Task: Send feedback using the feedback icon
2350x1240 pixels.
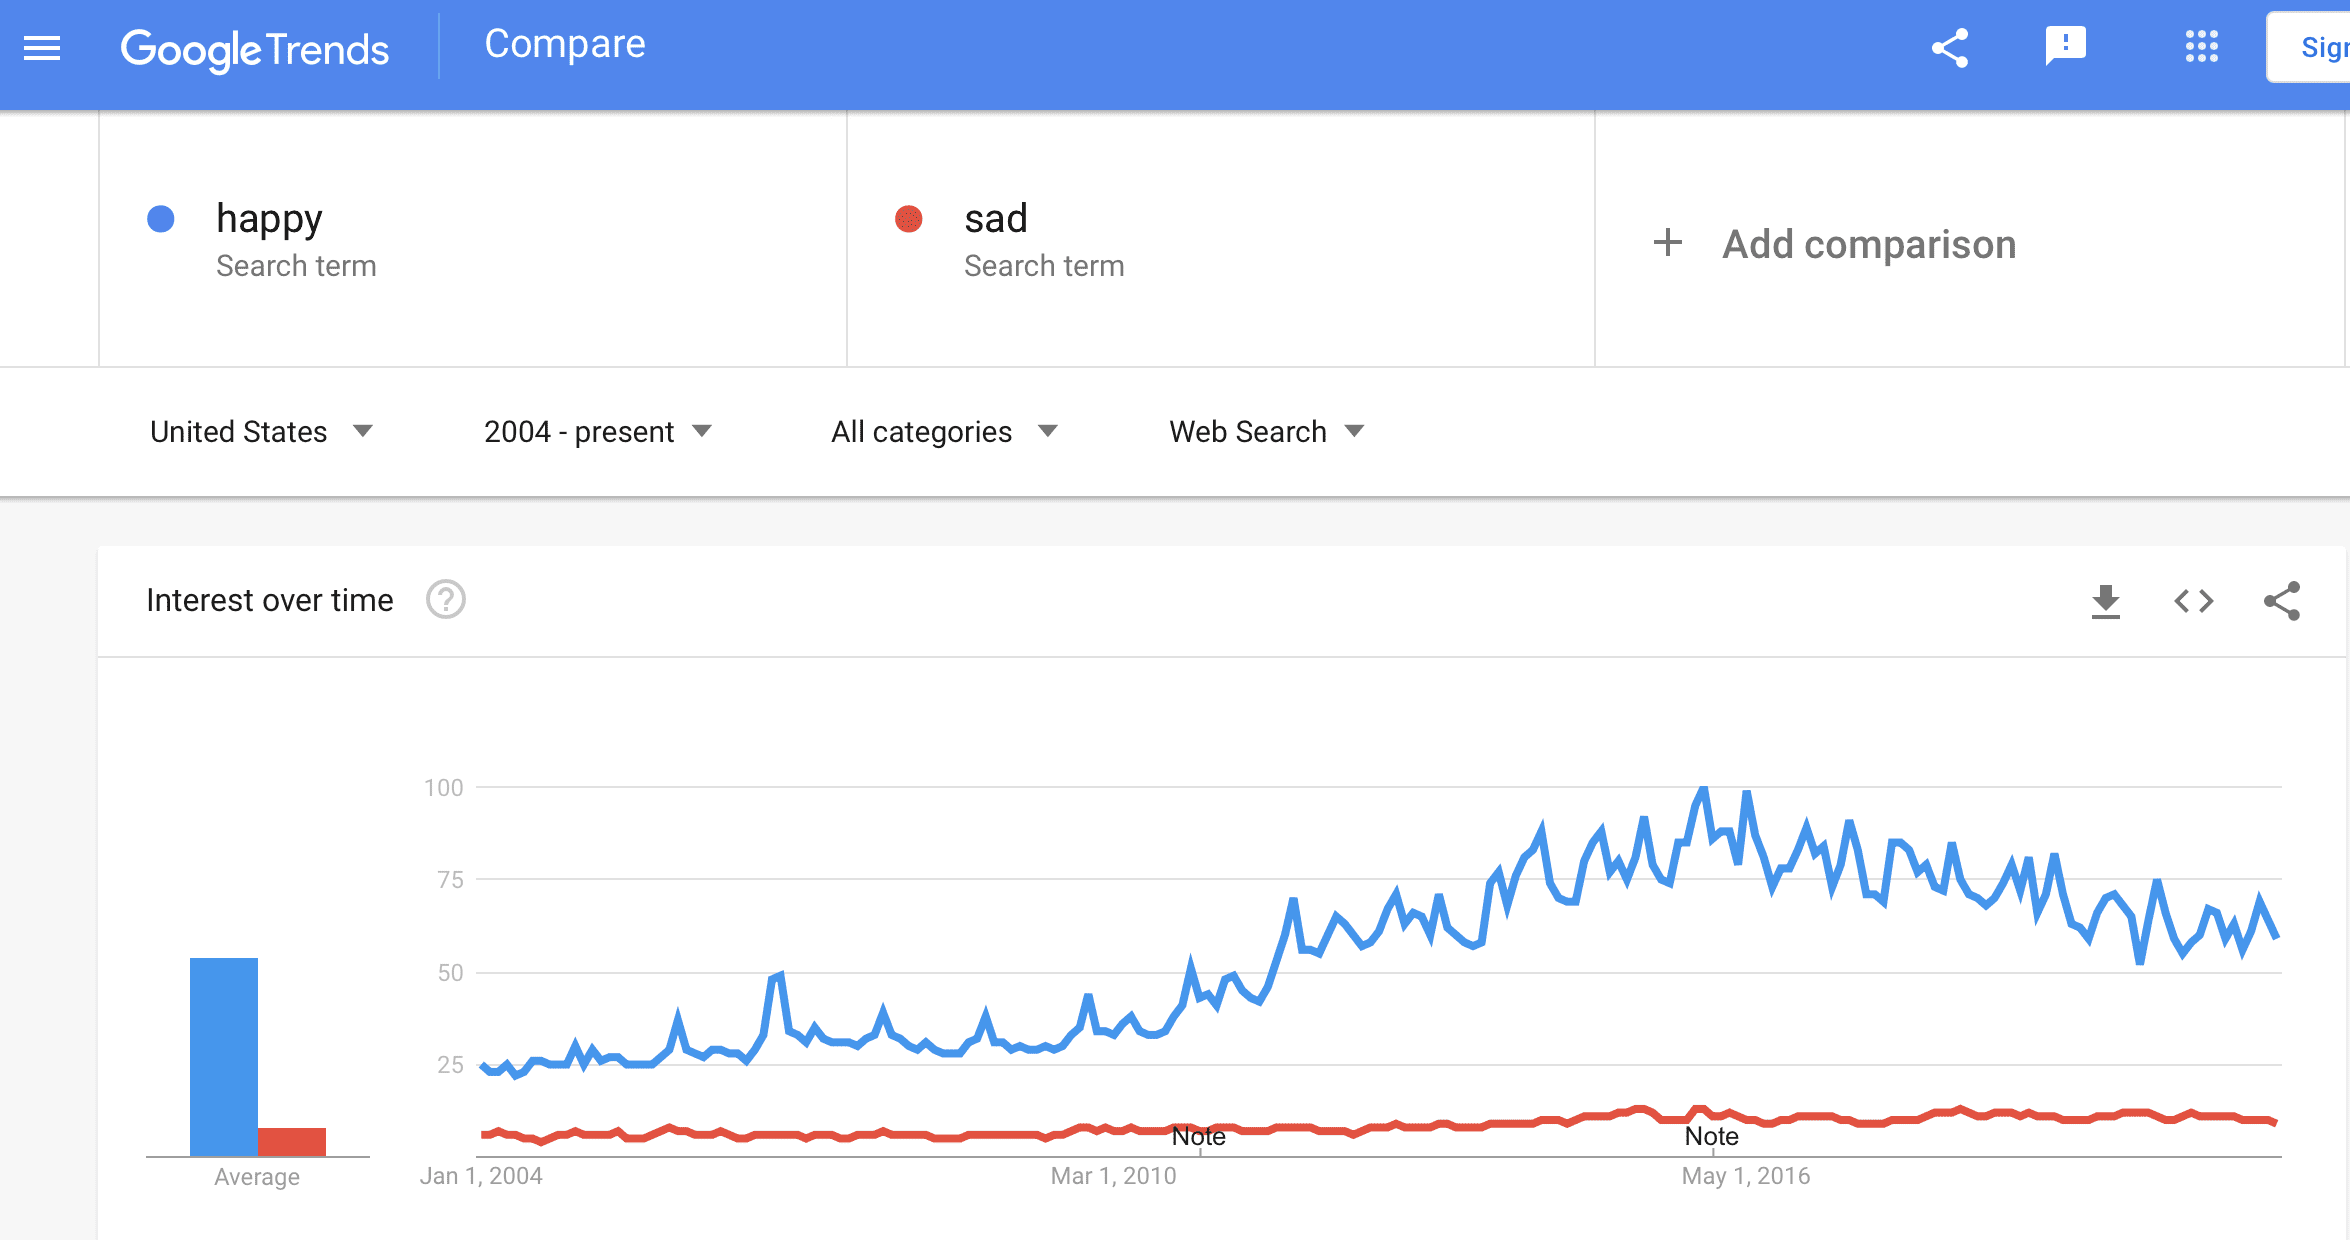Action: 2066,46
